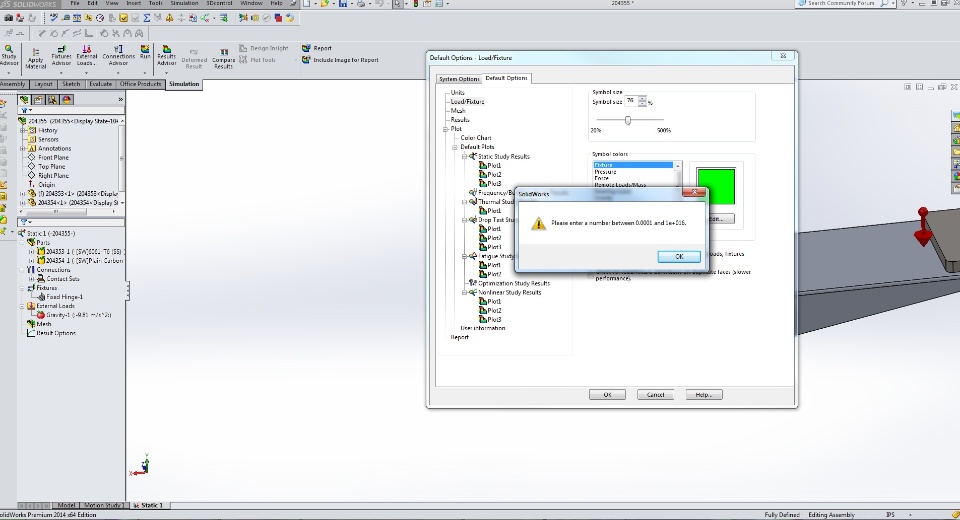Click OK in the SolidWorks warning dialog
The width and height of the screenshot is (960, 520).
click(678, 257)
